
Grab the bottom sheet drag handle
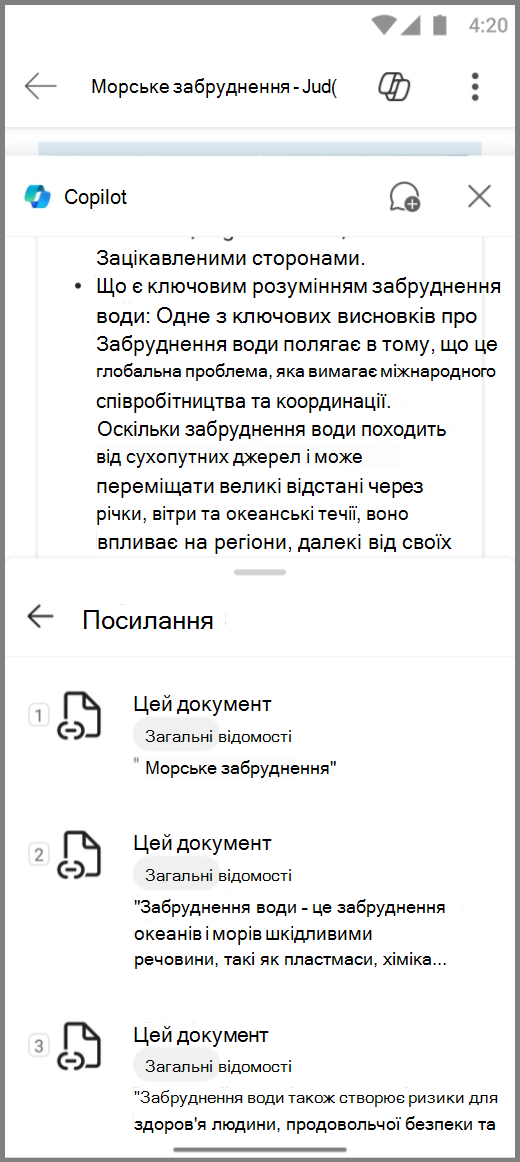[259, 572]
